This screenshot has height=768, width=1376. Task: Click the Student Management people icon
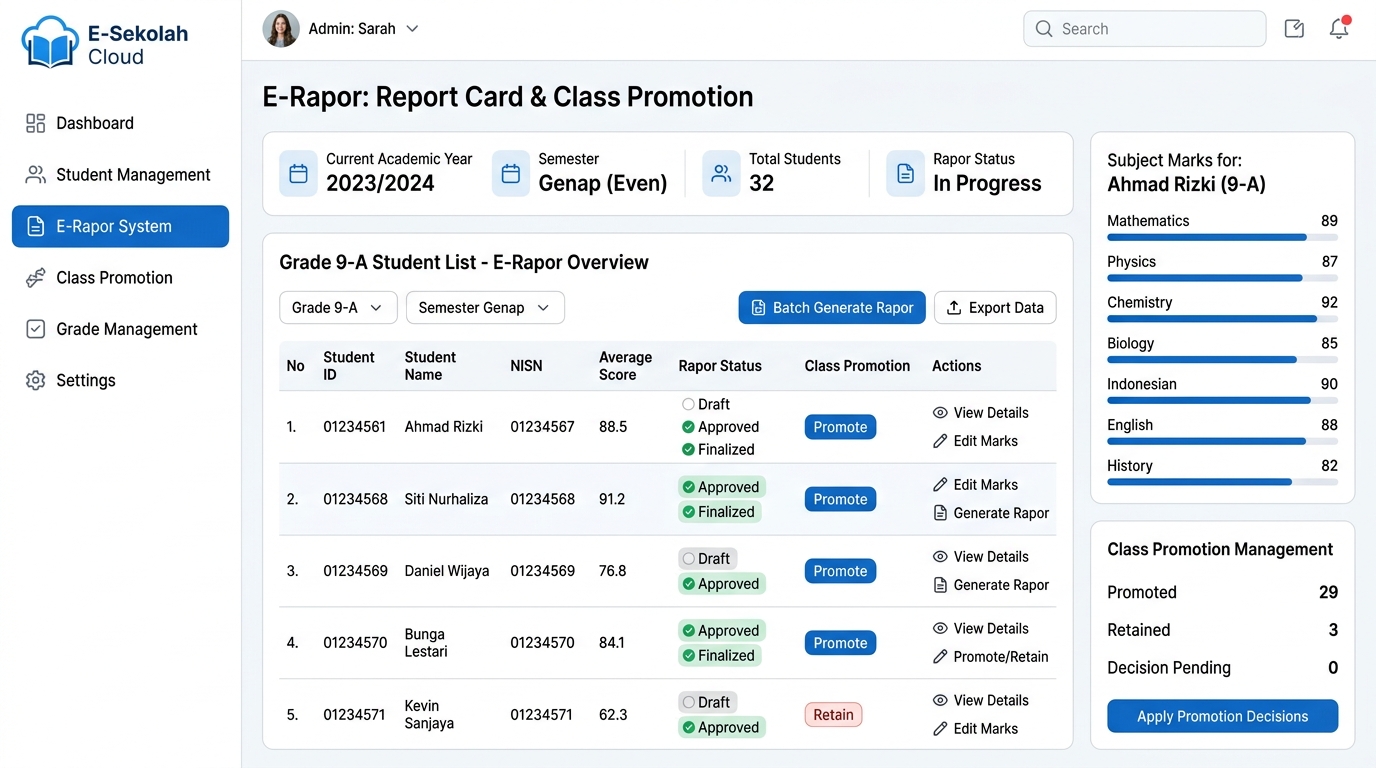[35, 175]
